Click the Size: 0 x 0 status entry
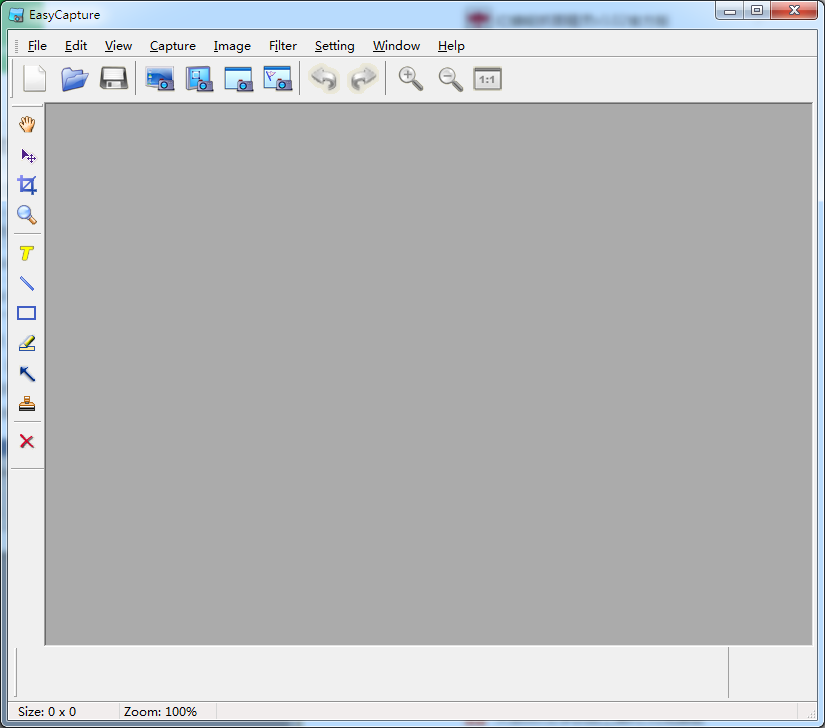 point(47,712)
